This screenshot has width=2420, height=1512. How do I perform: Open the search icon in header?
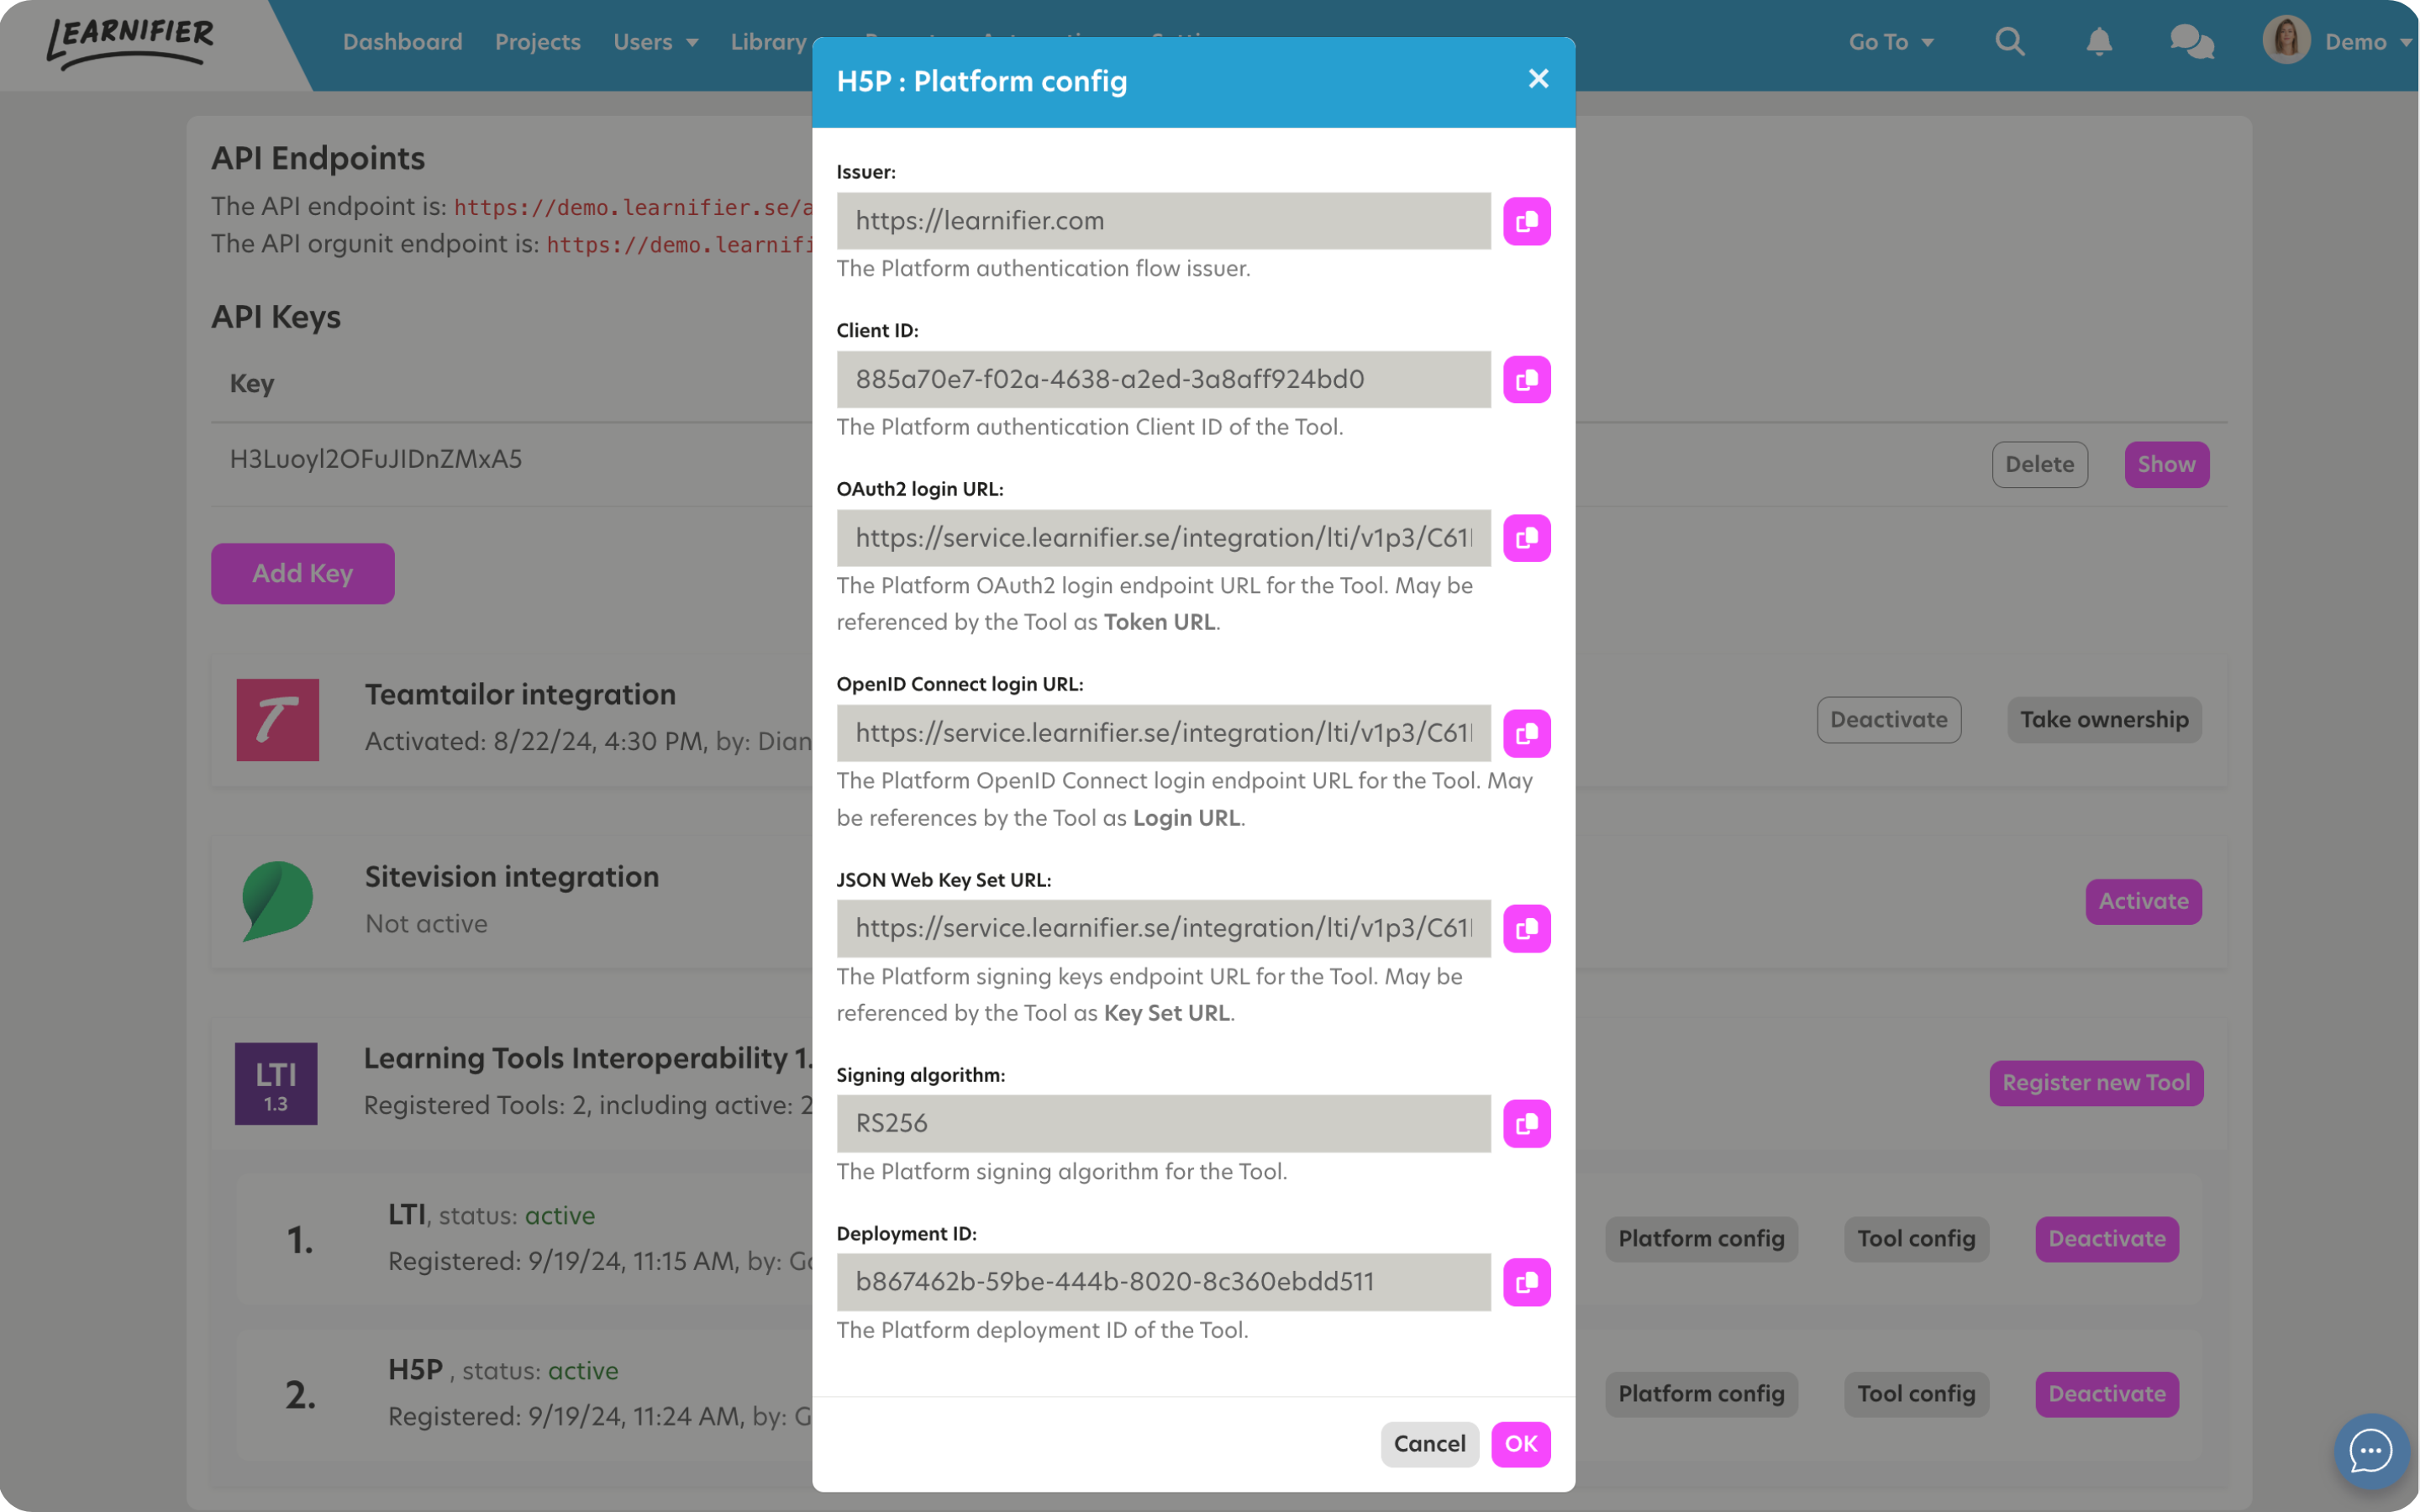pyautogui.click(x=2010, y=42)
